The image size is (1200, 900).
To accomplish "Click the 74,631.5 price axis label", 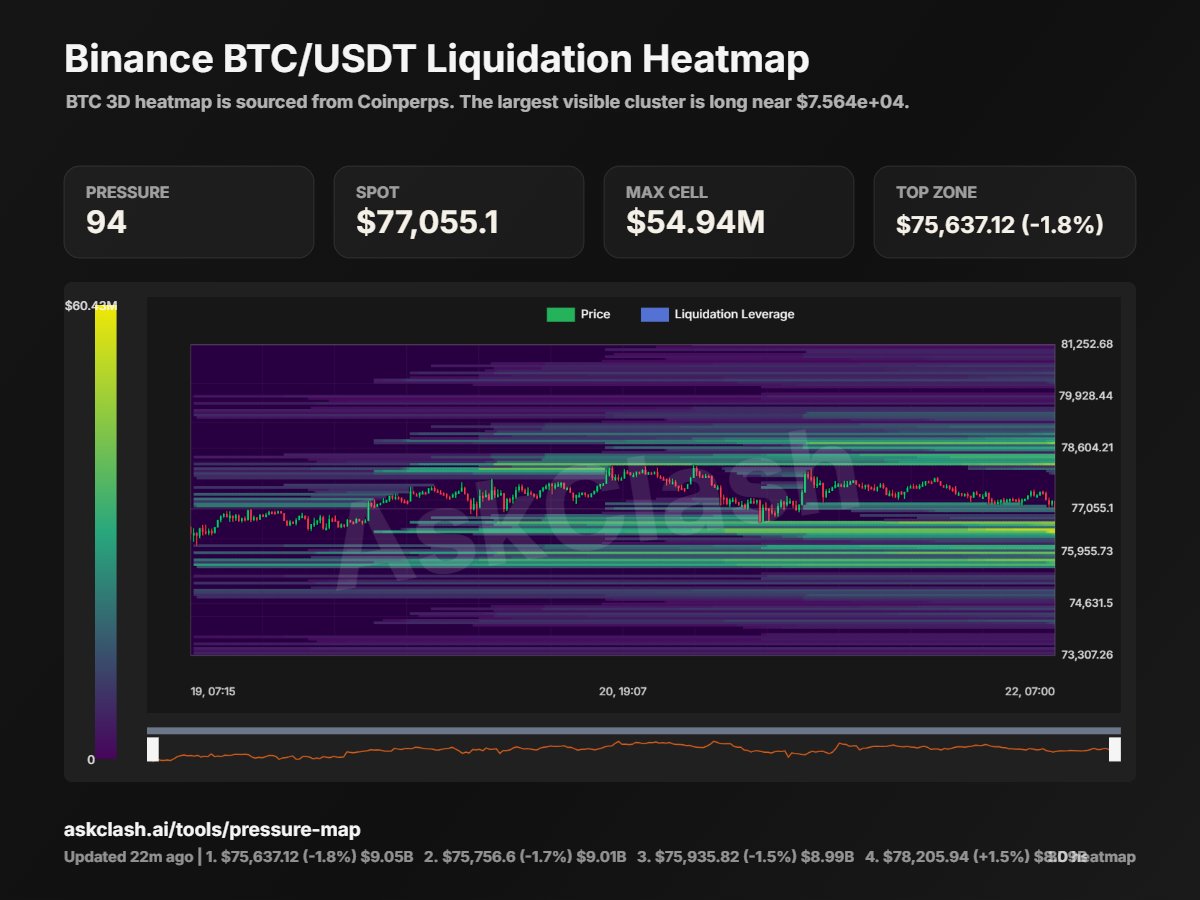I will coord(1091,603).
